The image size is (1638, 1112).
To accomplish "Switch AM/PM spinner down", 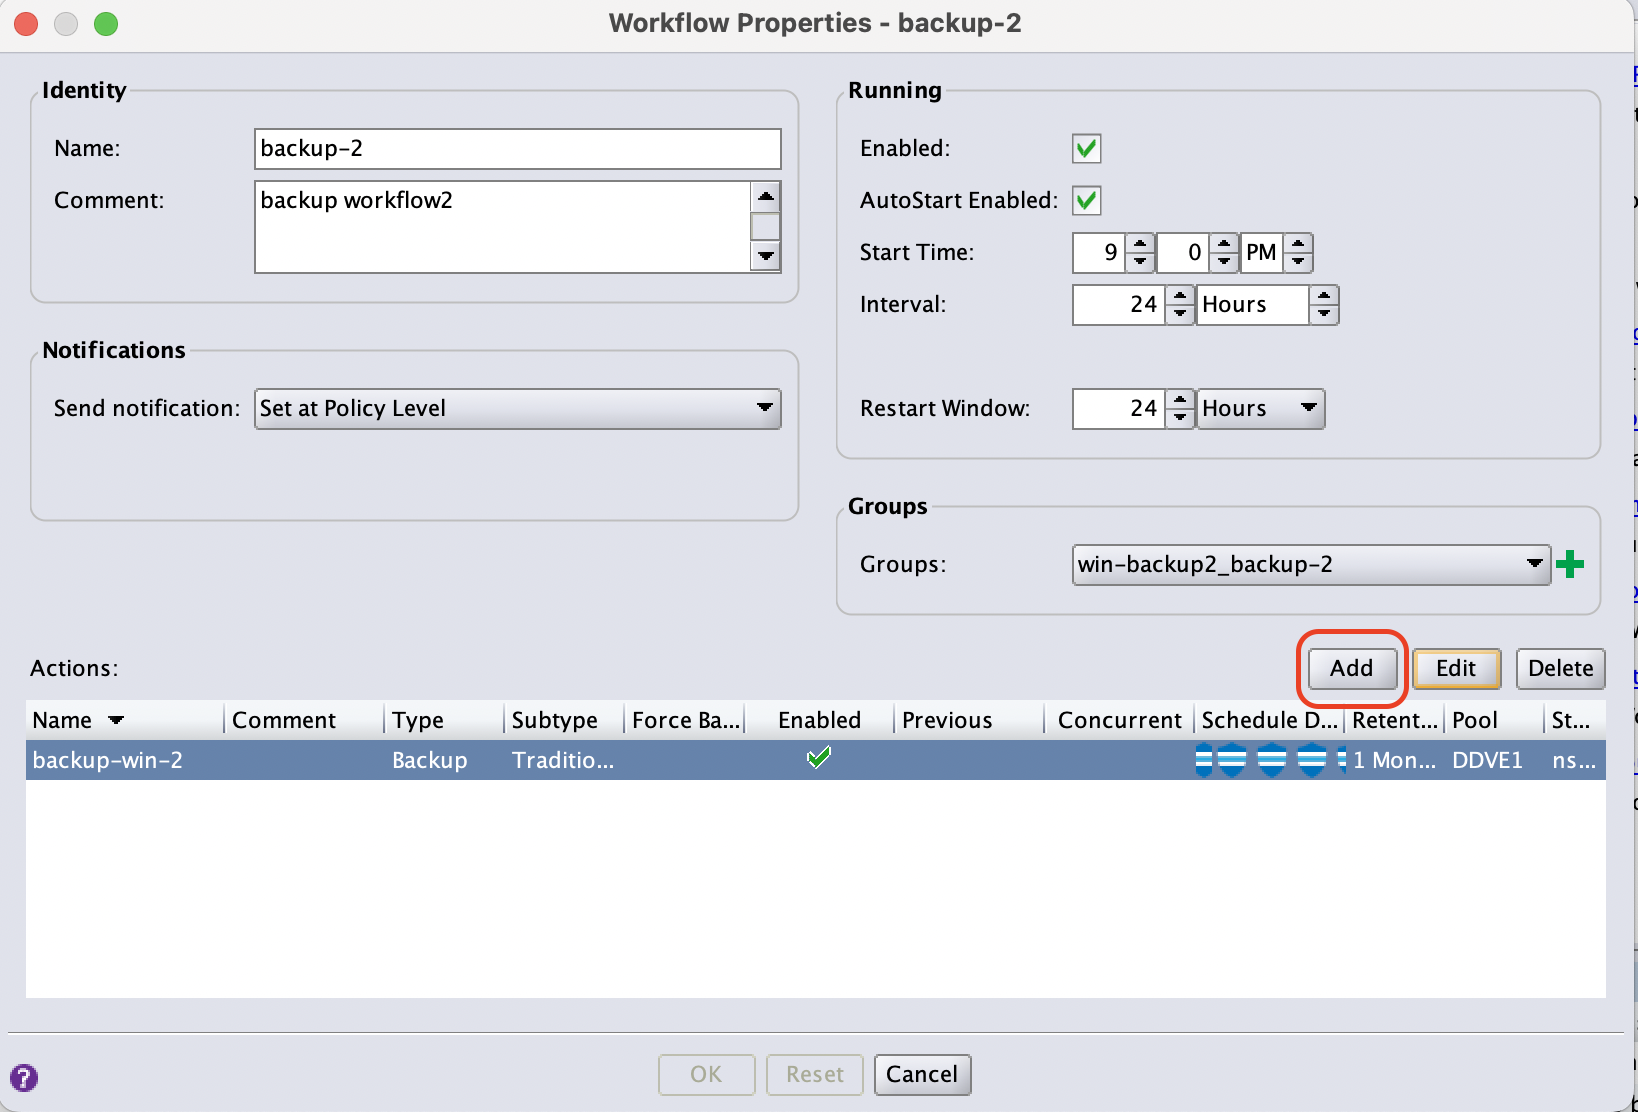I will point(1298,262).
